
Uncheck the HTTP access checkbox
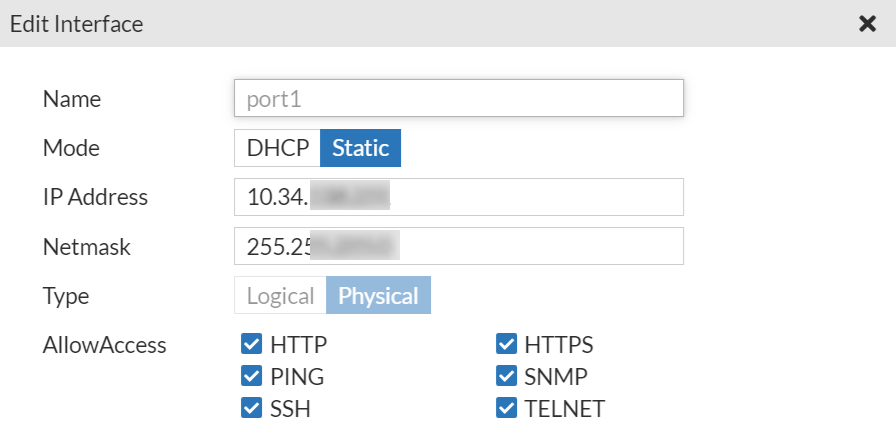coord(251,346)
